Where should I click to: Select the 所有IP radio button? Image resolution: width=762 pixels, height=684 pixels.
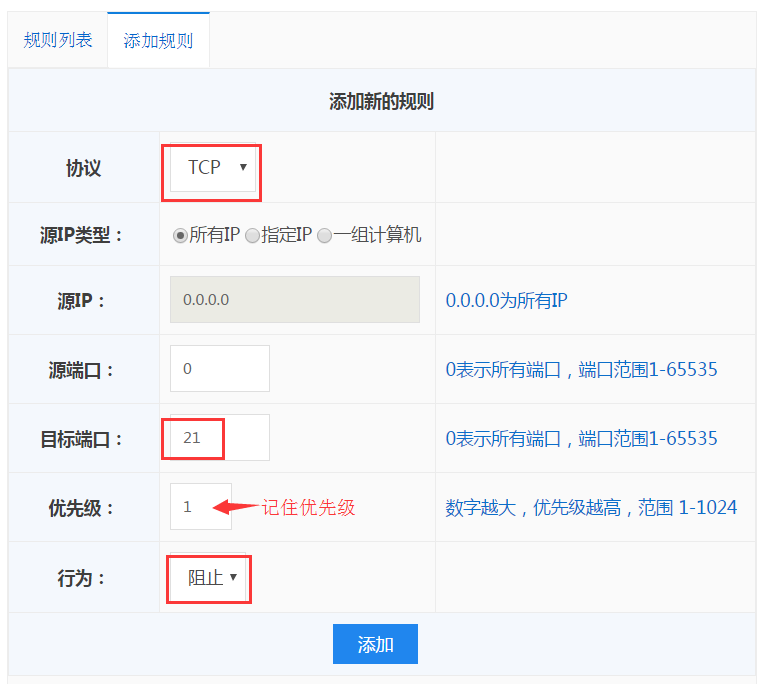(x=180, y=236)
